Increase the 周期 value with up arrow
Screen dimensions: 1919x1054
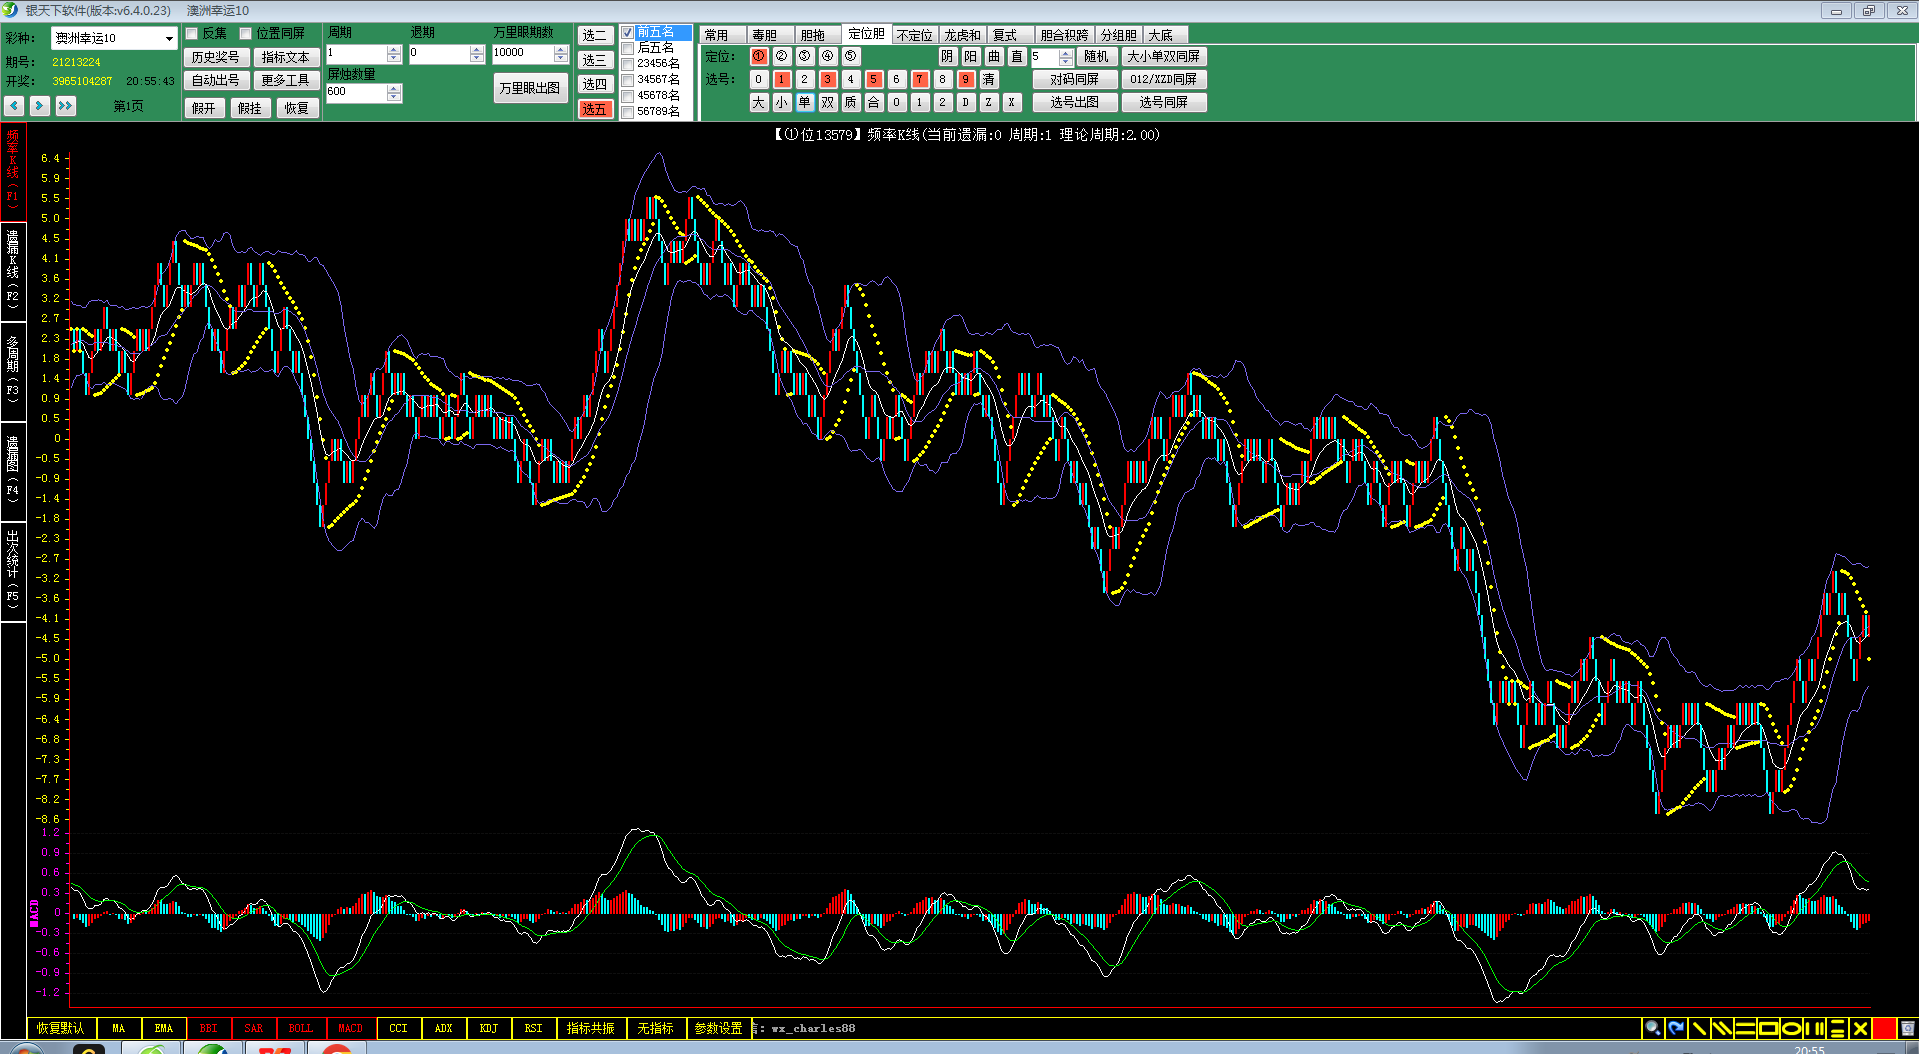pos(394,49)
